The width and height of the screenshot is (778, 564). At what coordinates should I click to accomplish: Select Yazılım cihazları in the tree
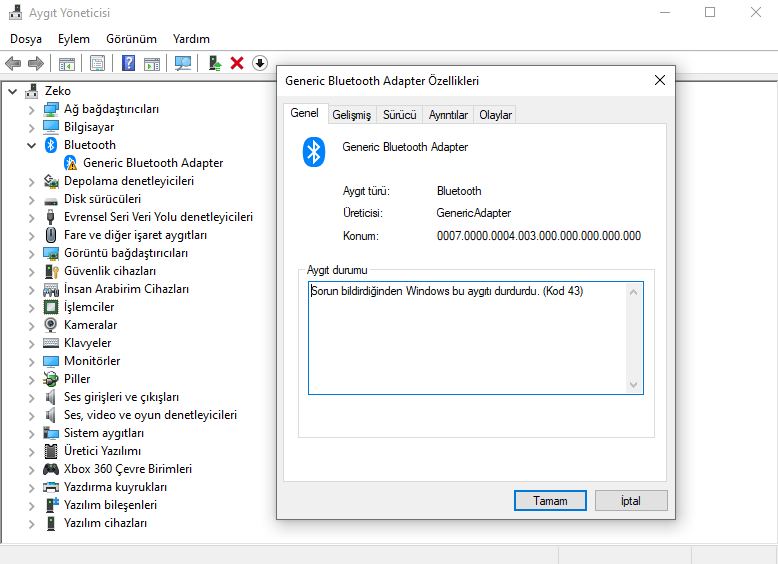(x=105, y=523)
